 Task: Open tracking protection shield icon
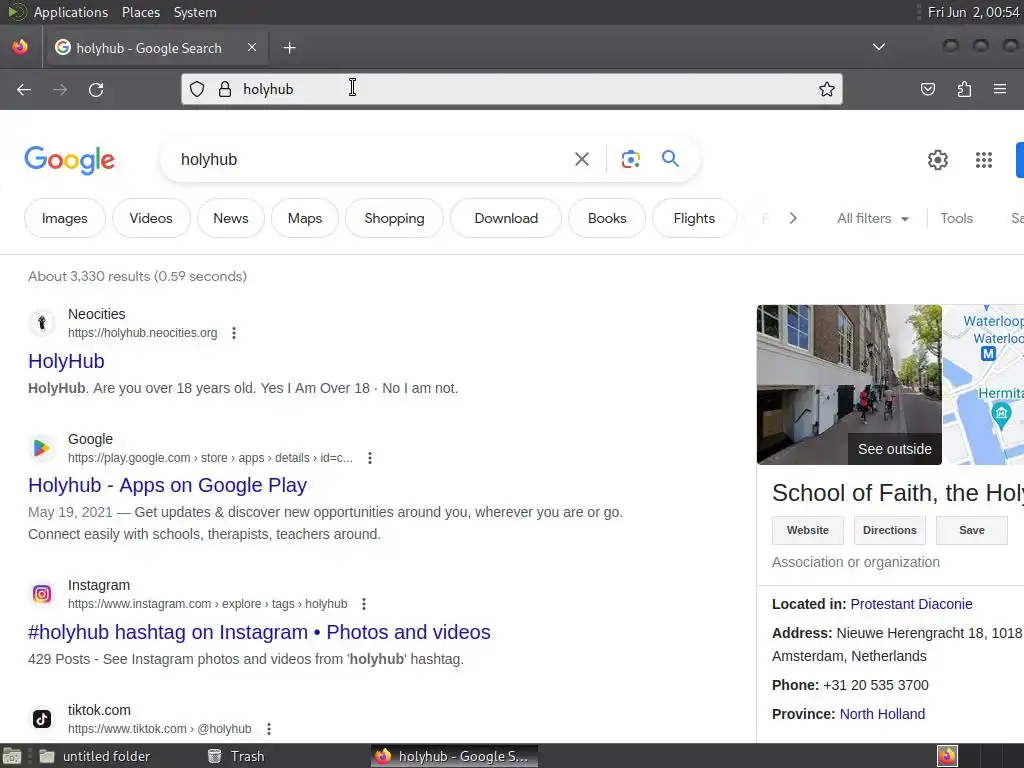click(x=197, y=89)
